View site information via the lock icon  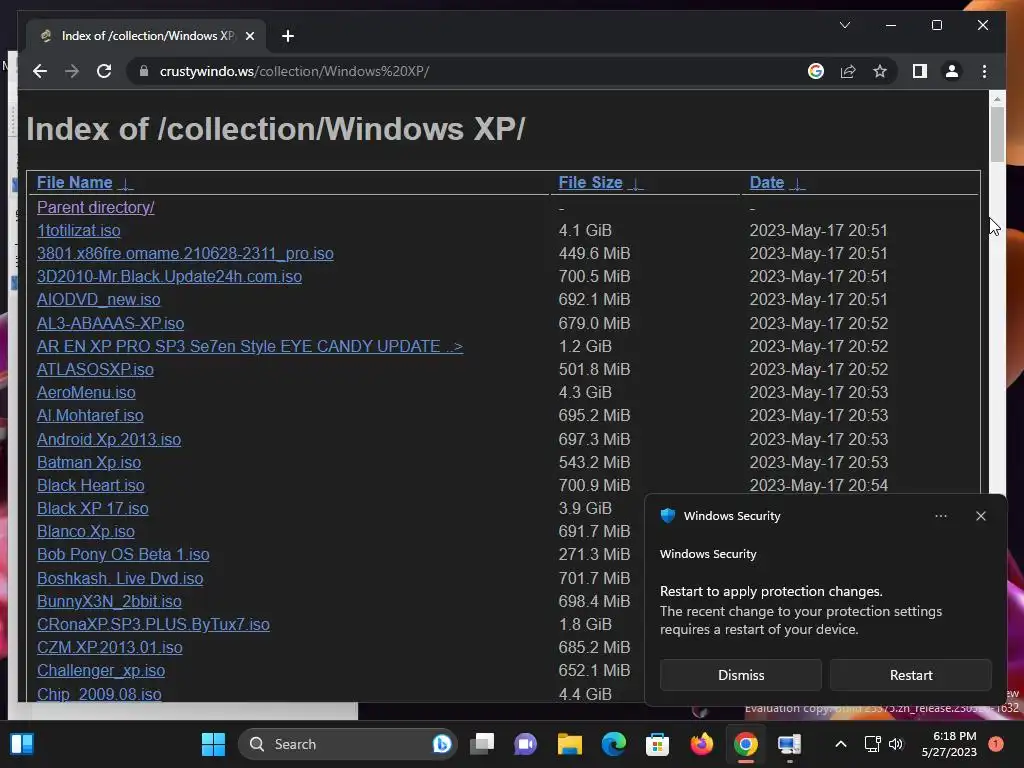coord(144,71)
